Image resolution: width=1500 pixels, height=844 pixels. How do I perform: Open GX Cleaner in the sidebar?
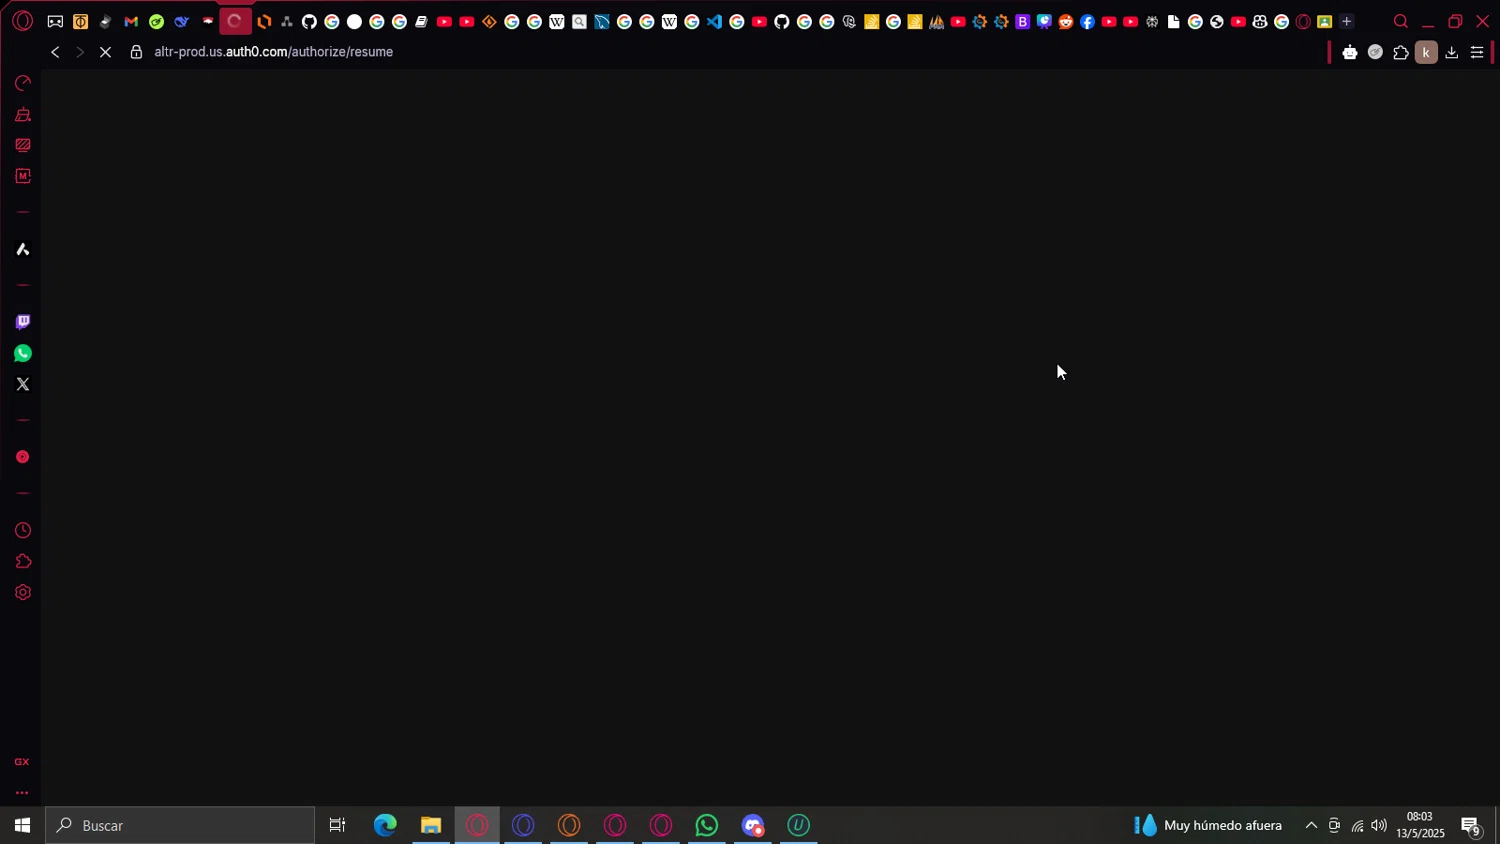(23, 114)
